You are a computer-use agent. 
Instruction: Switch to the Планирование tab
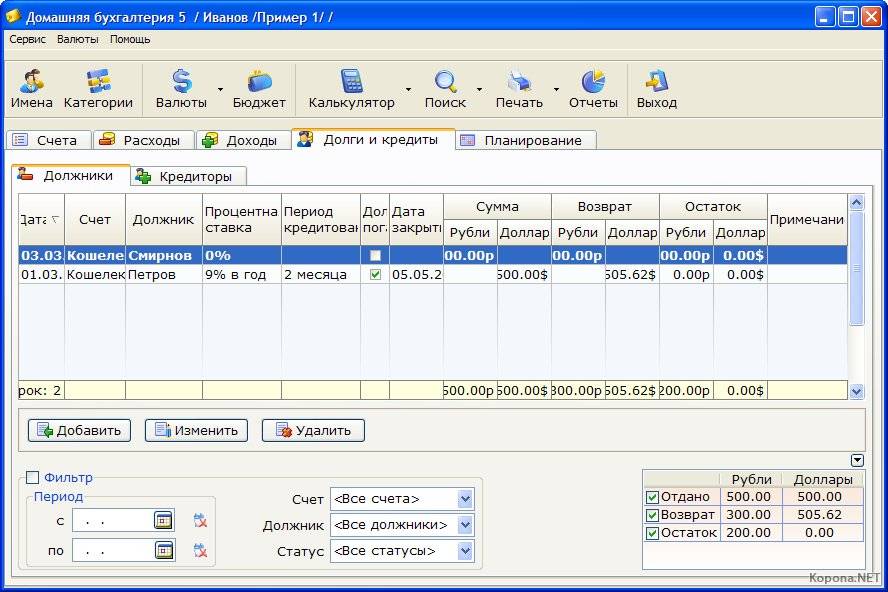[526, 140]
